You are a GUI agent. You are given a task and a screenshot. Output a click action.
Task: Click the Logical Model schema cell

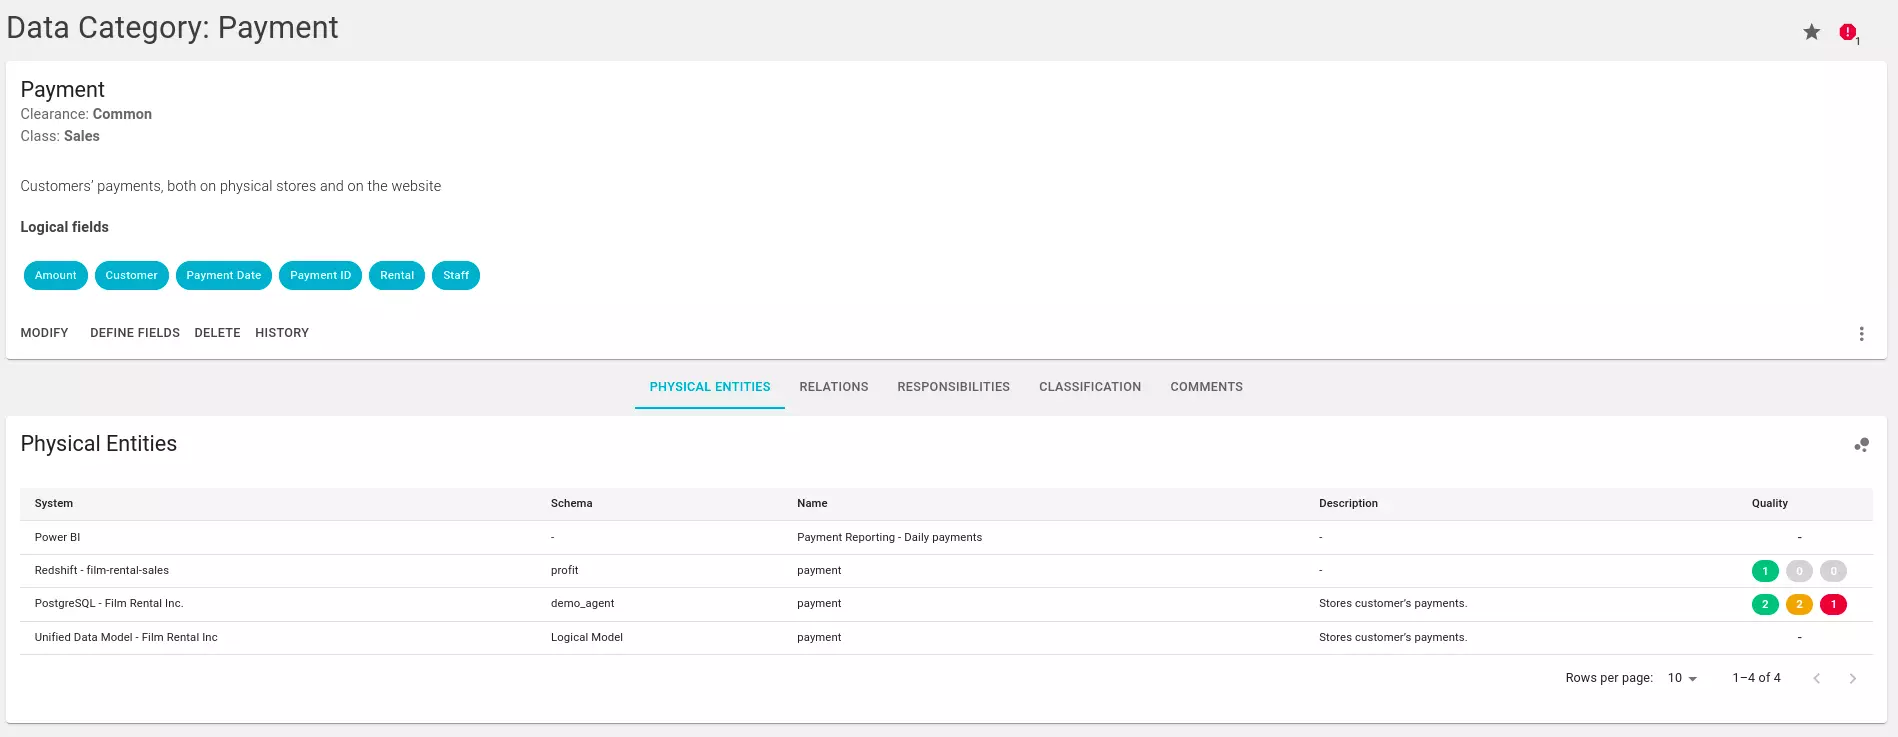[x=586, y=637]
